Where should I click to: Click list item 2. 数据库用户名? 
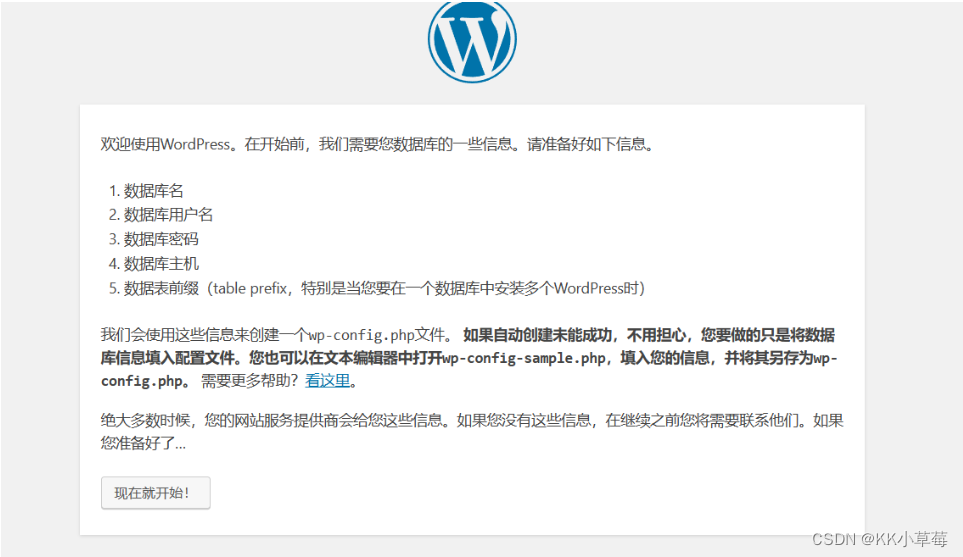click(161, 215)
